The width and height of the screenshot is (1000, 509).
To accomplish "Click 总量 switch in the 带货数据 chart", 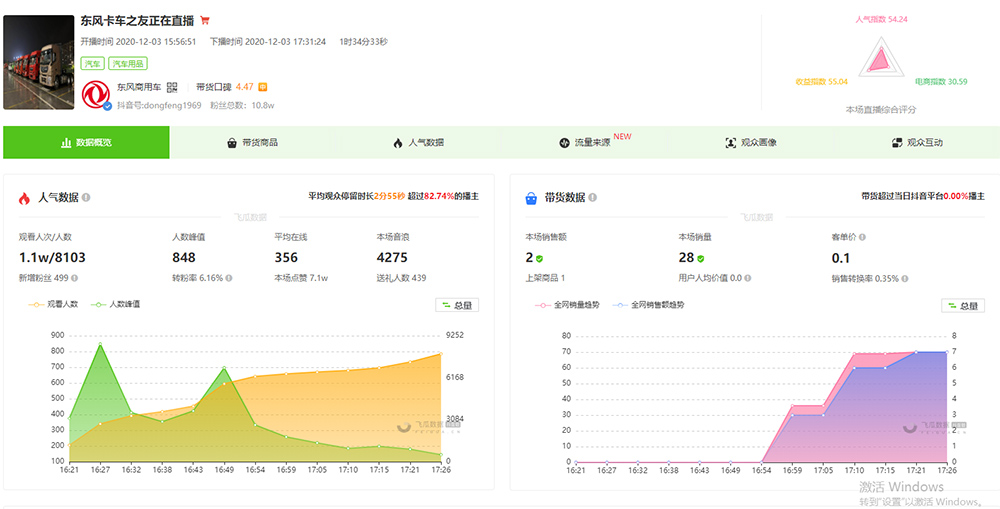I will pyautogui.click(x=963, y=305).
